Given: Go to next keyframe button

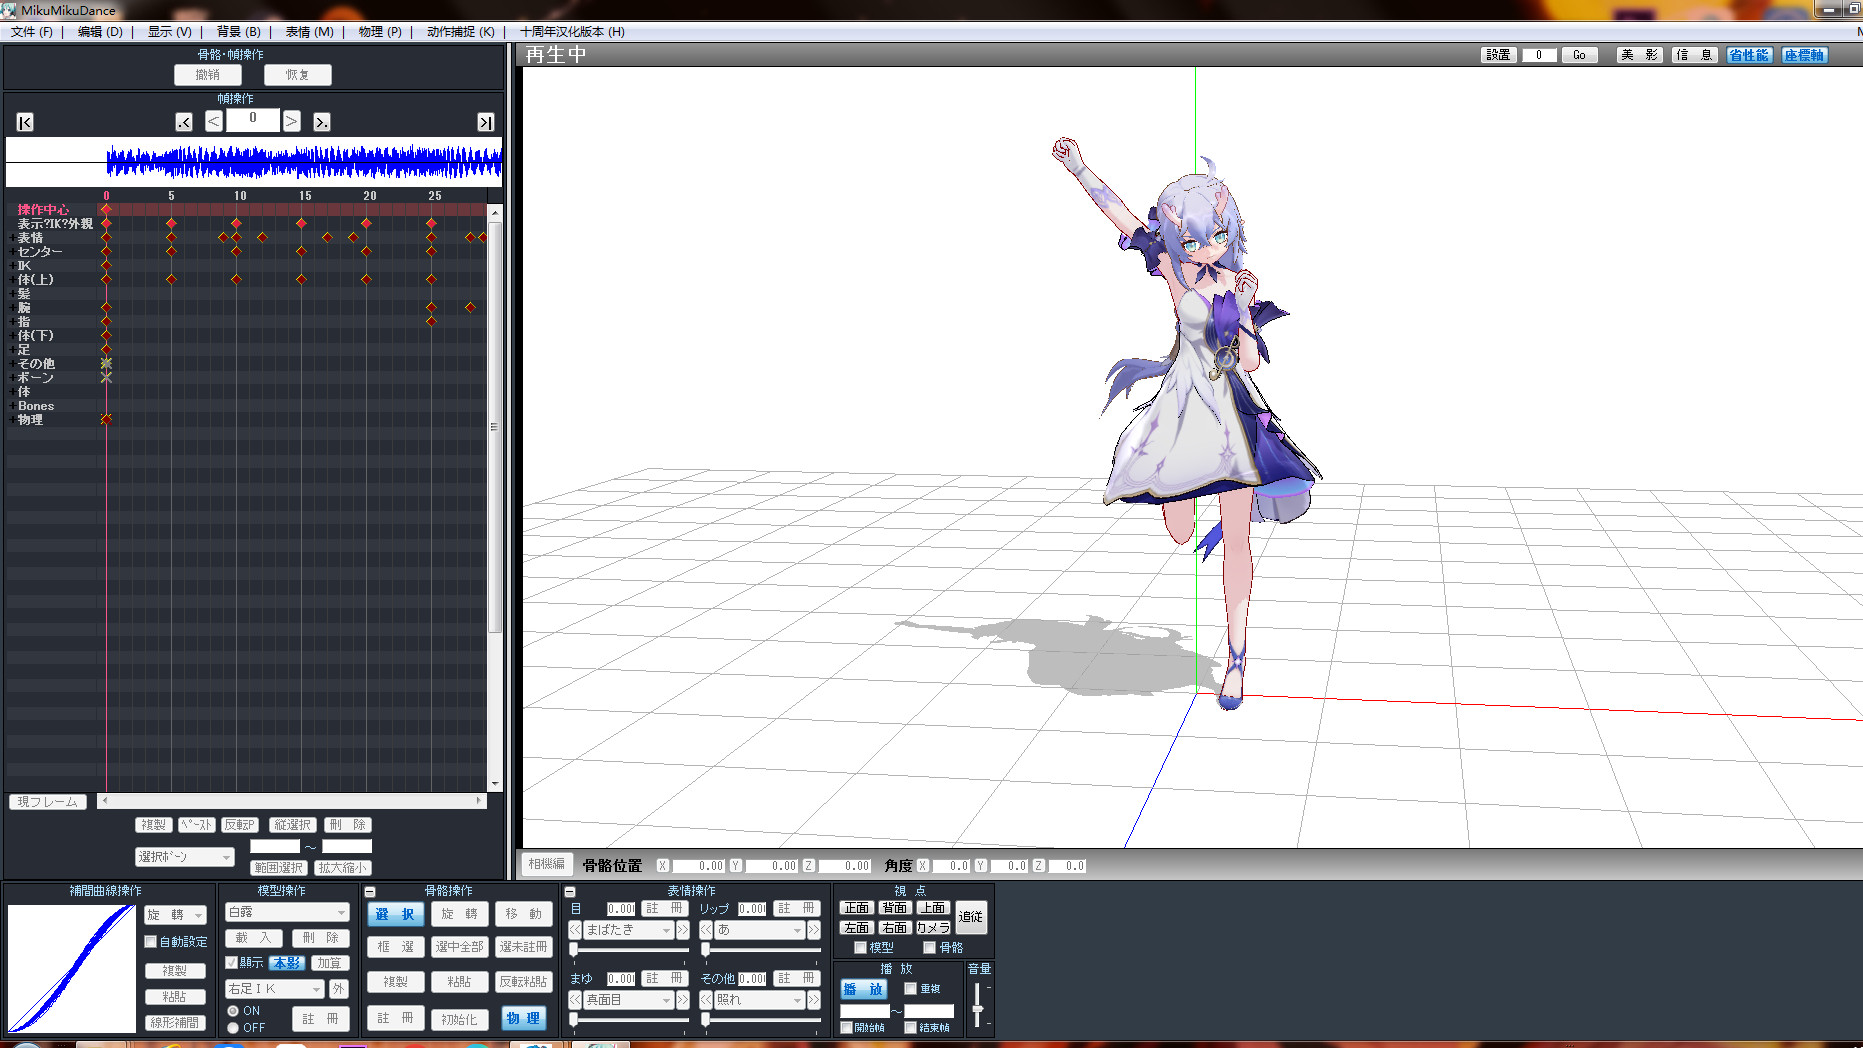Looking at the screenshot, I should click(x=321, y=122).
